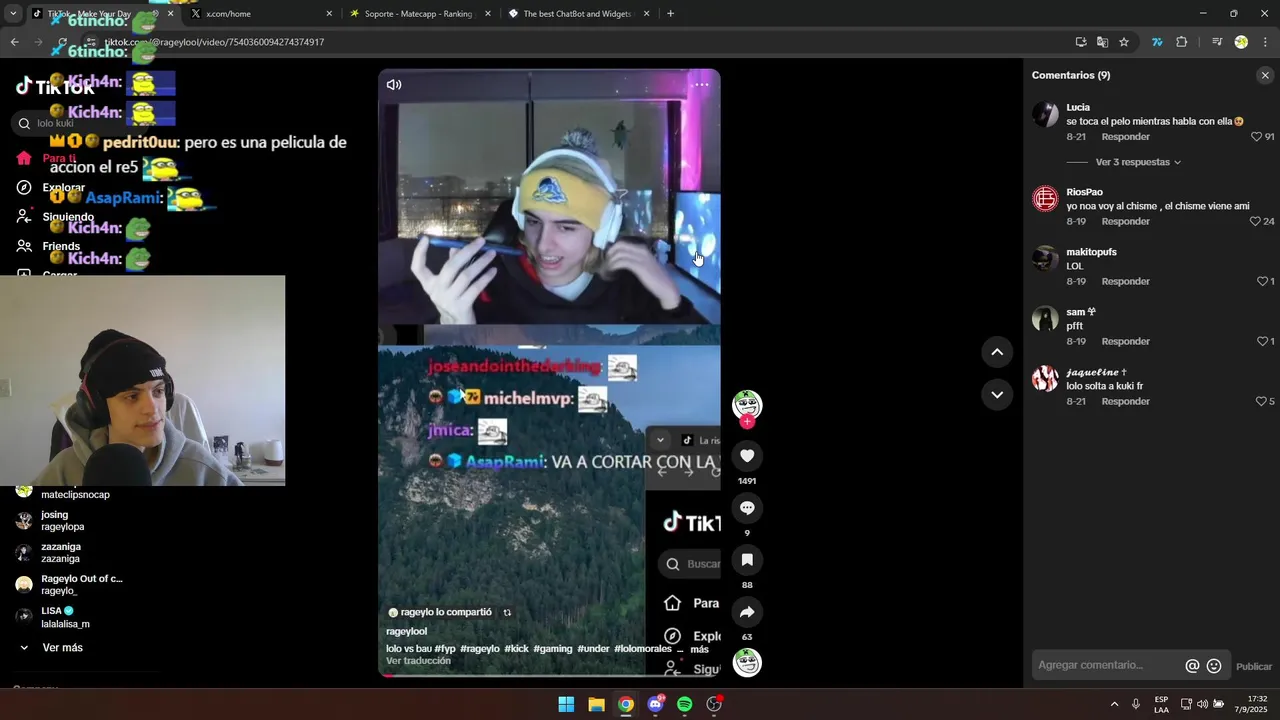Click Responder under makitopufs' comment
Image resolution: width=1280 pixels, height=720 pixels.
tap(1125, 282)
